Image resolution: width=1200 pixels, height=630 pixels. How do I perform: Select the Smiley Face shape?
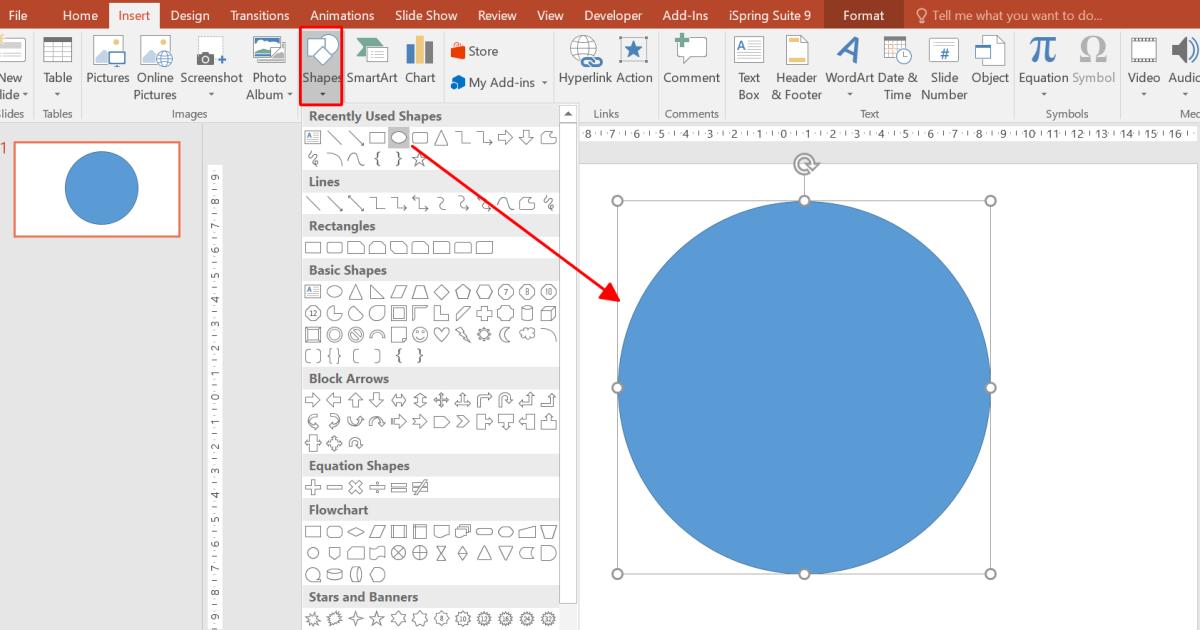[420, 332]
